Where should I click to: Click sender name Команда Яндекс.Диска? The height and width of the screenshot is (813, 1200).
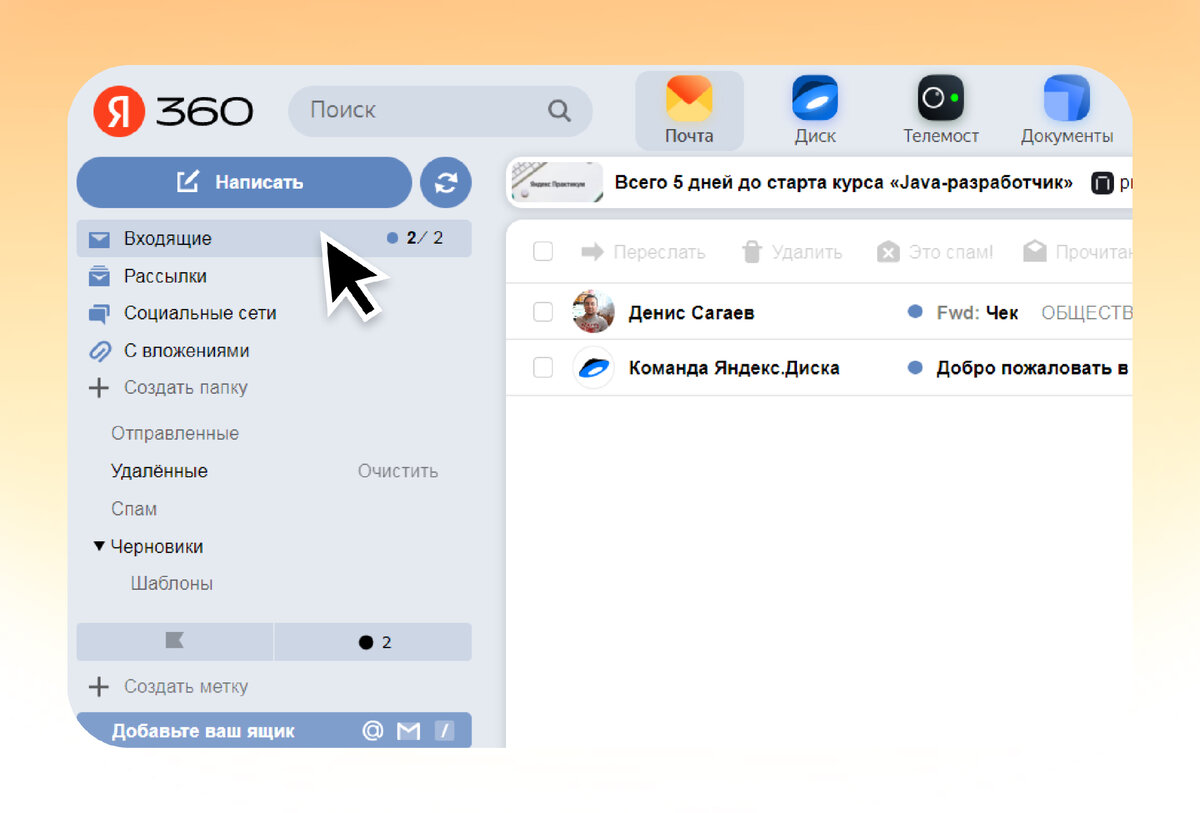(734, 368)
